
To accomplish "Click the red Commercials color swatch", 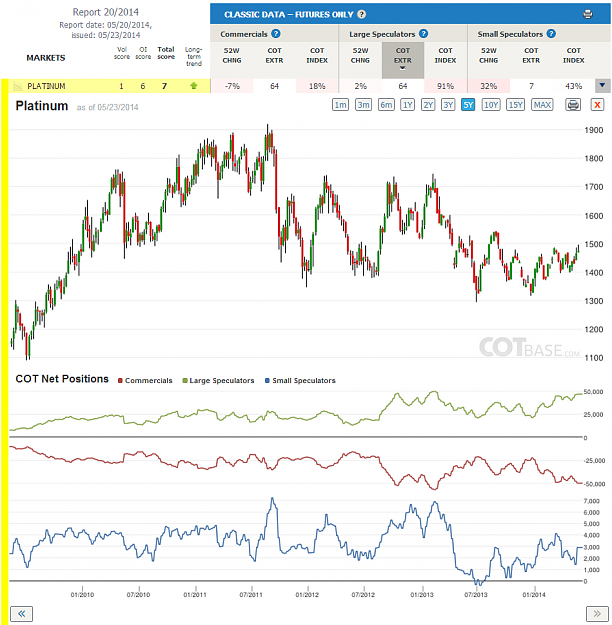I will [120, 381].
